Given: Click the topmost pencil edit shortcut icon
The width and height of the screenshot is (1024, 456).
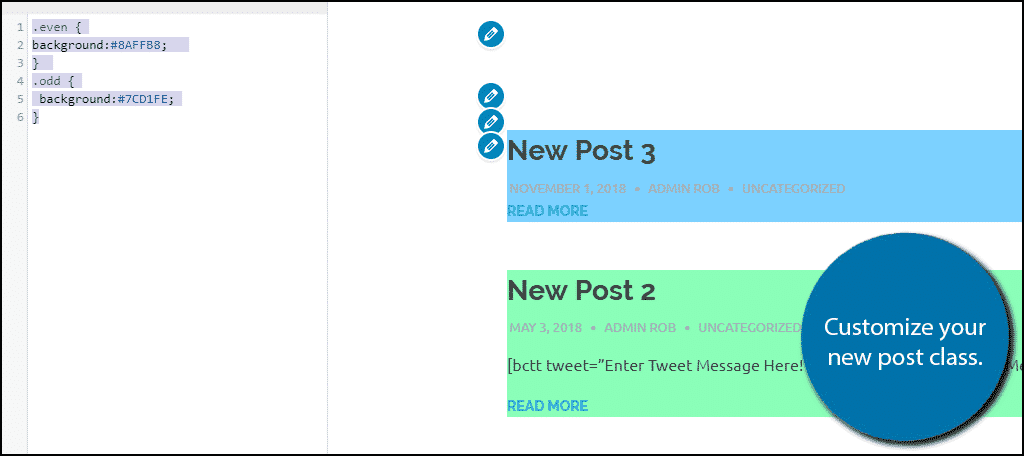Looking at the screenshot, I should (490, 34).
